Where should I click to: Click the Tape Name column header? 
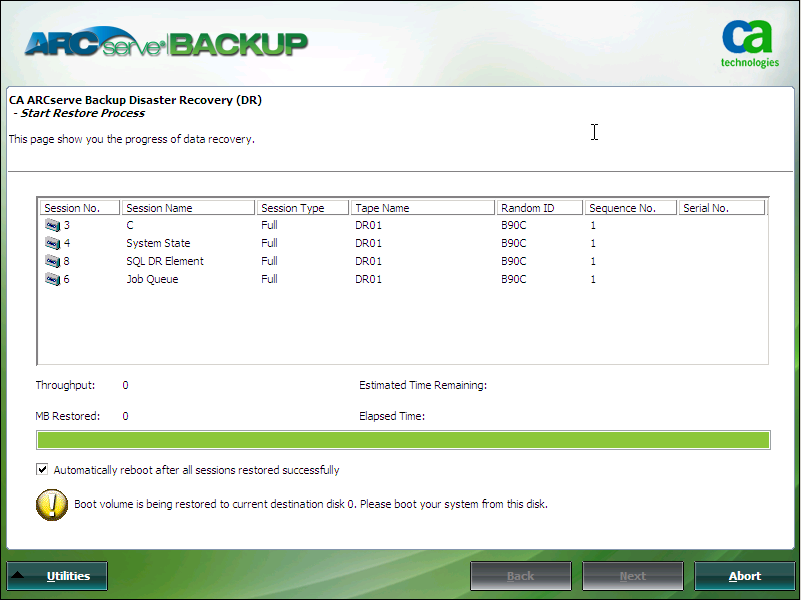point(423,208)
